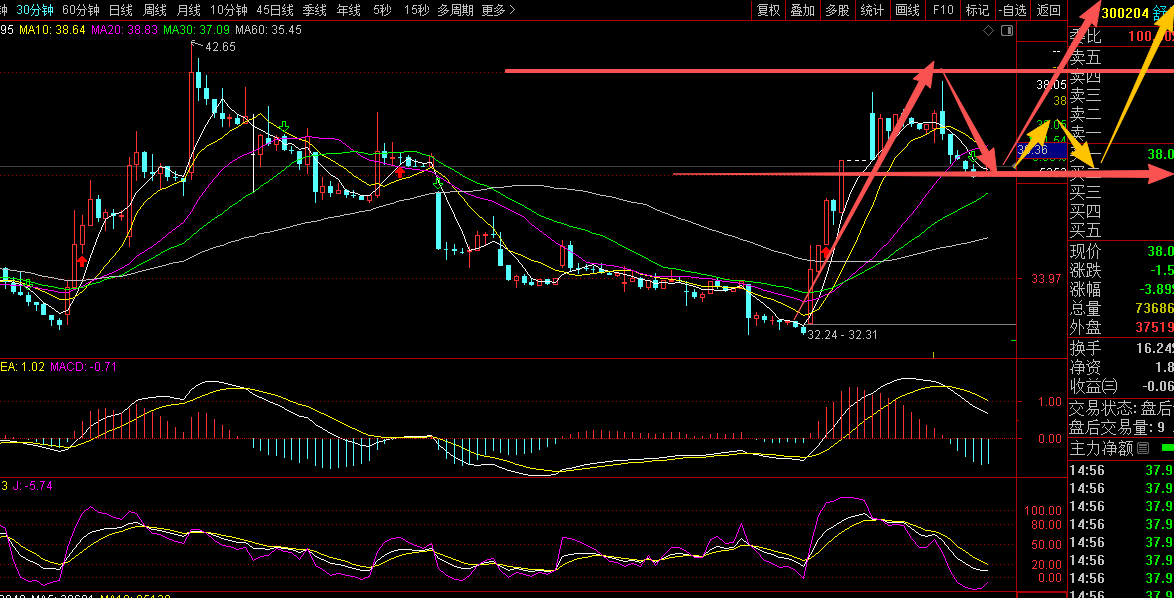Screen dimensions: 1174x598
Task: Click the 卖三 order book row
Action: (1121, 95)
